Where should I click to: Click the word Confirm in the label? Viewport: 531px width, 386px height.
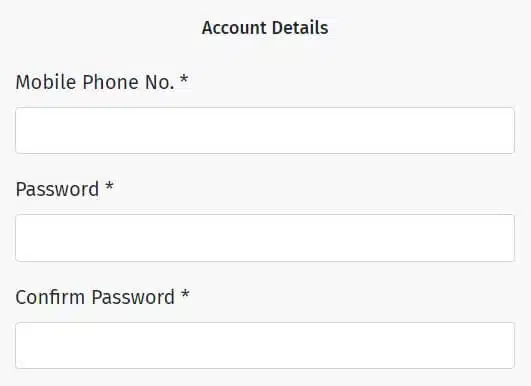[50, 297]
